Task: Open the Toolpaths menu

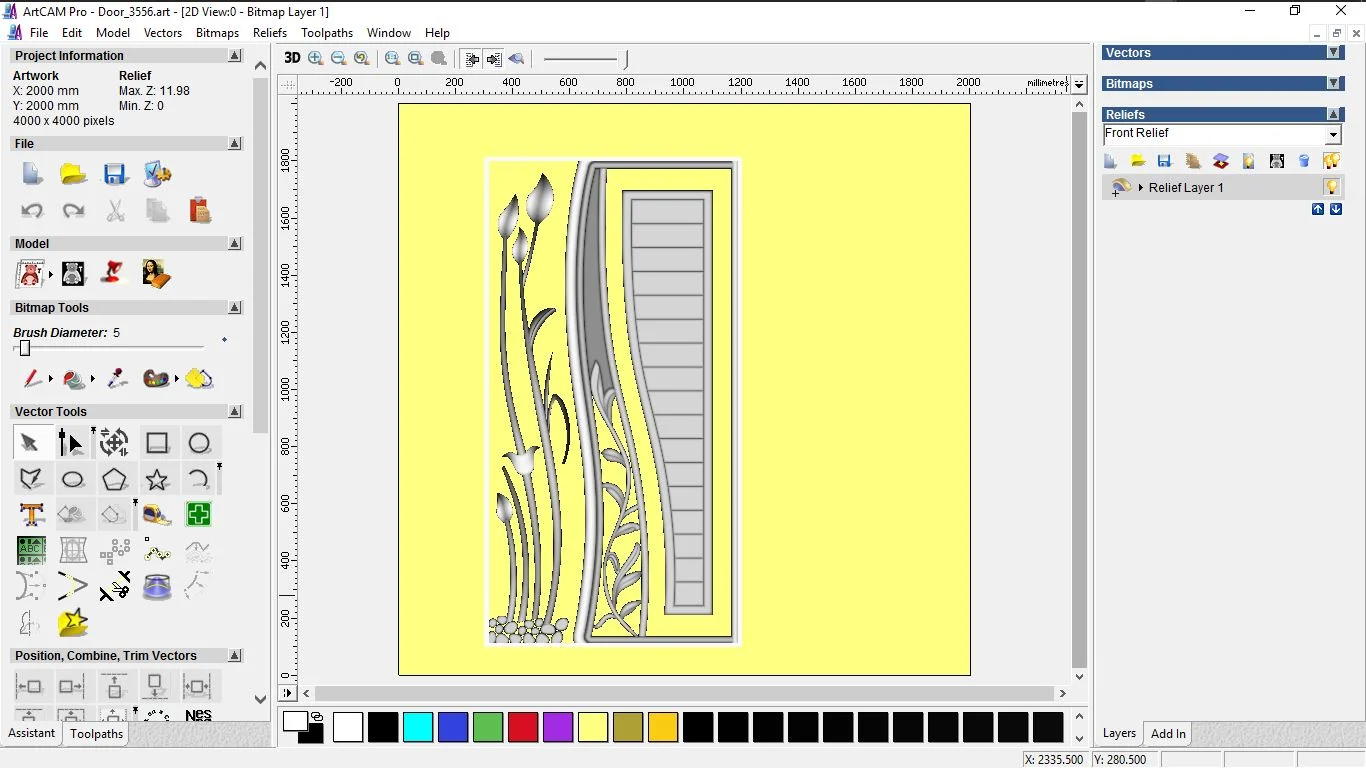Action: coord(327,33)
